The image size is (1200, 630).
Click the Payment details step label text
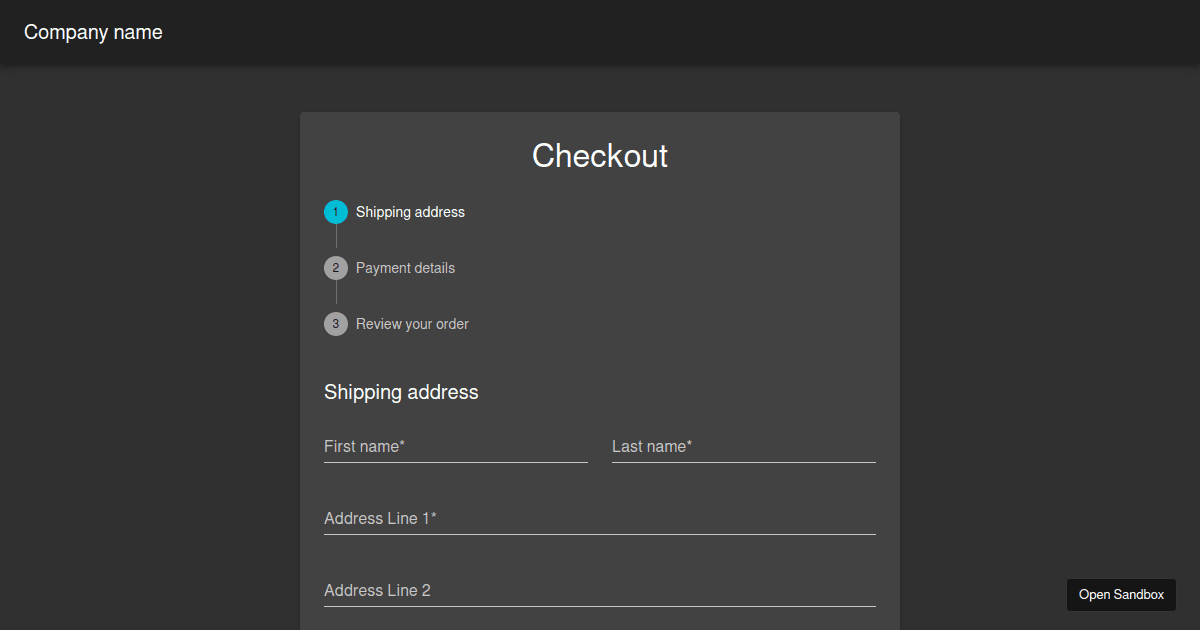tap(406, 268)
